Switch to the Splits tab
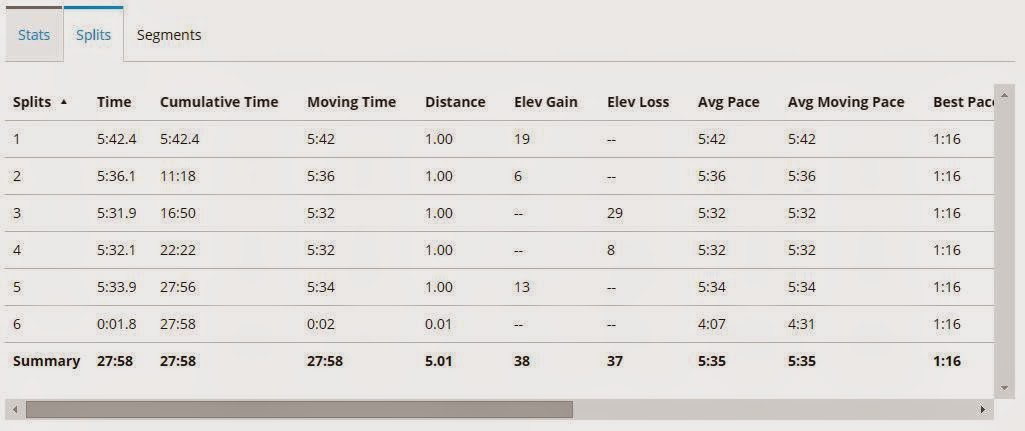Image resolution: width=1025 pixels, height=431 pixels. 93,35
